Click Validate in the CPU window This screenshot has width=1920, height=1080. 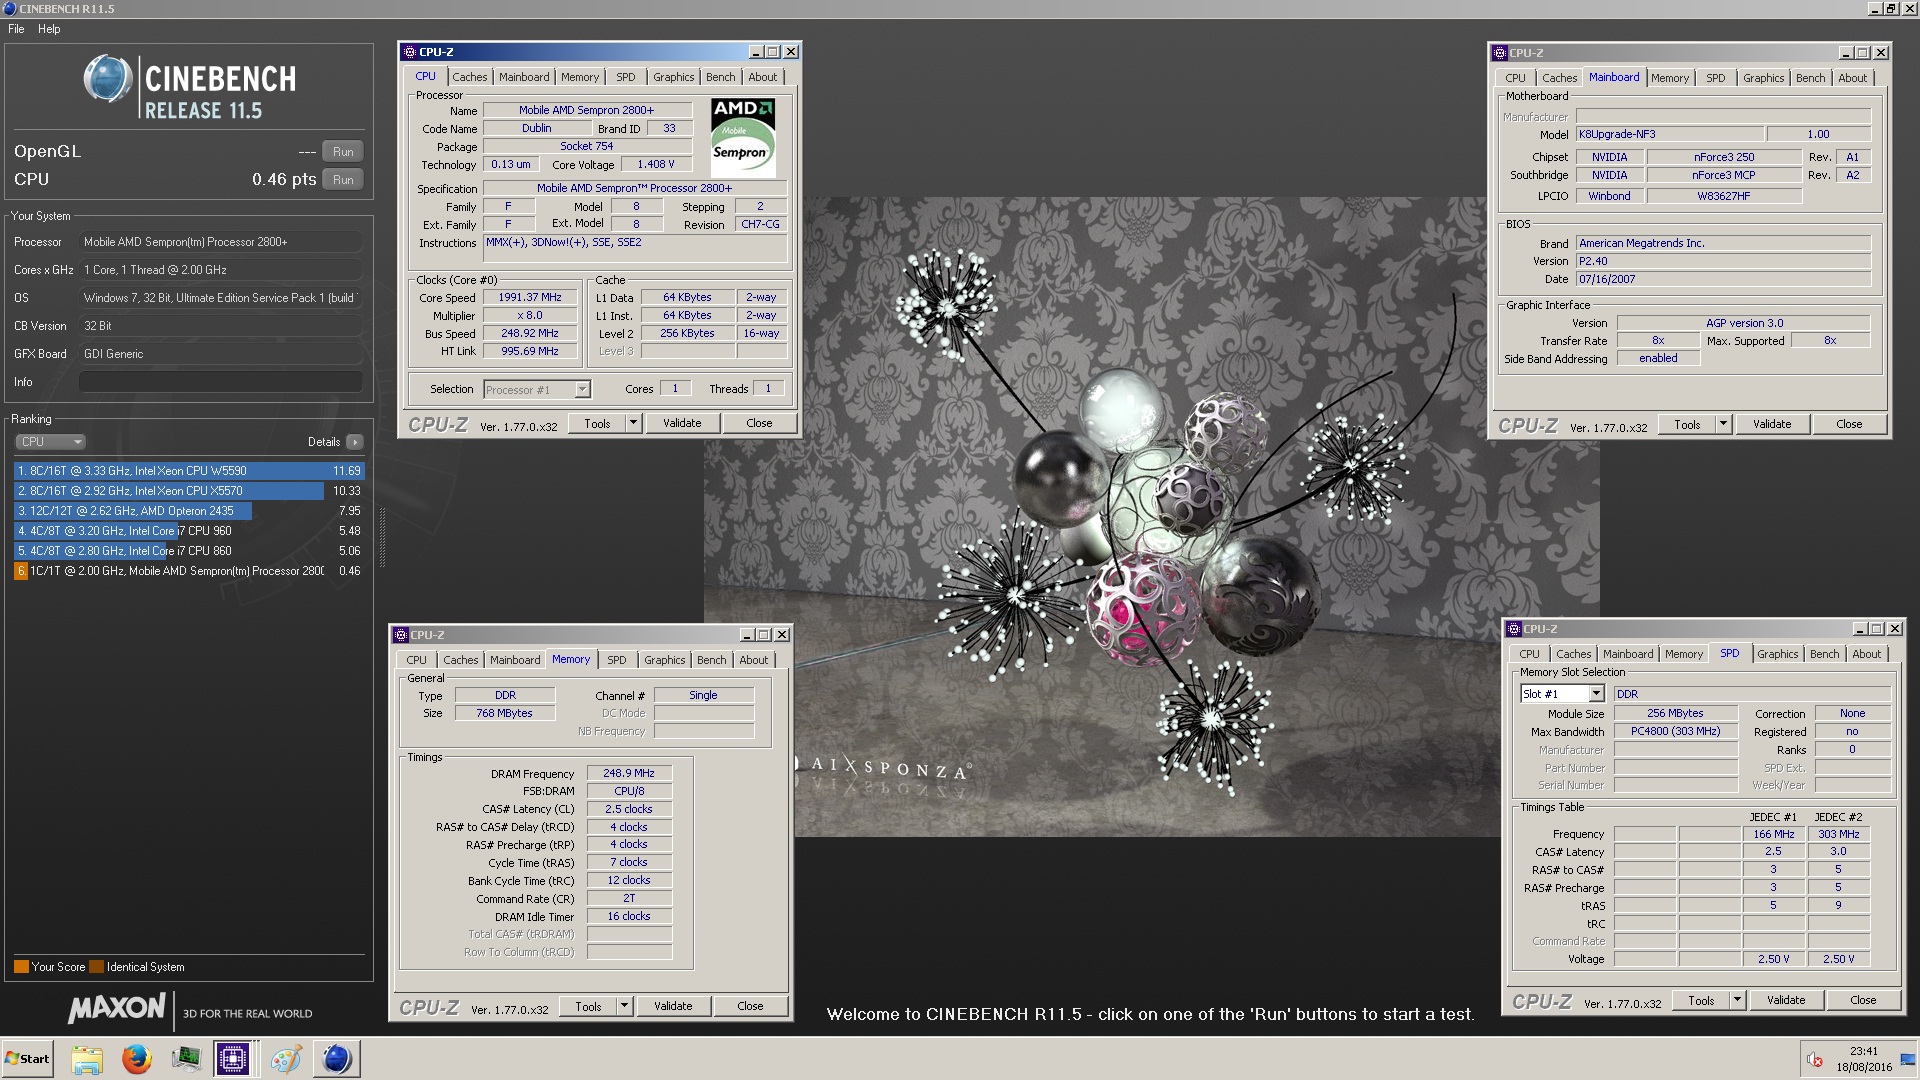point(682,424)
